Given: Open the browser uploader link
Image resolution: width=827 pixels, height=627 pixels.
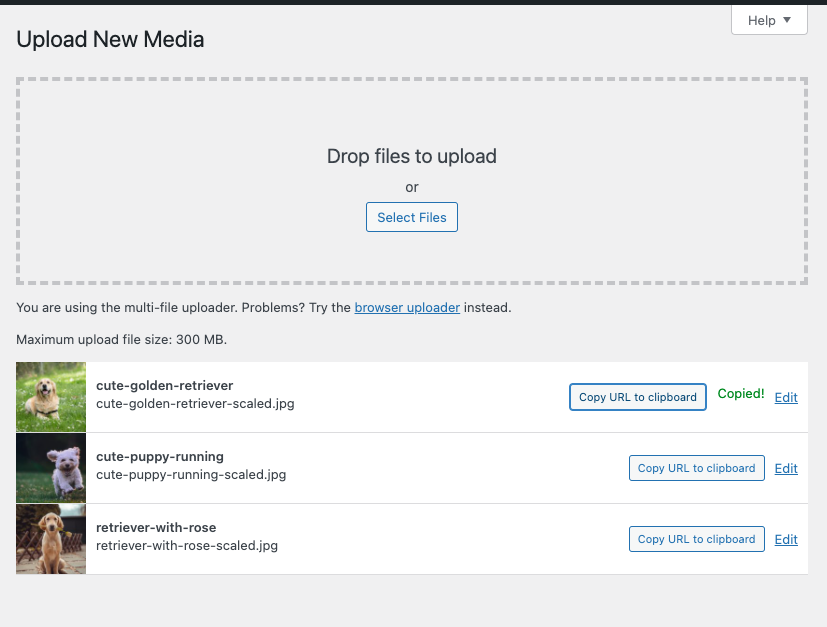Looking at the screenshot, I should click(406, 307).
